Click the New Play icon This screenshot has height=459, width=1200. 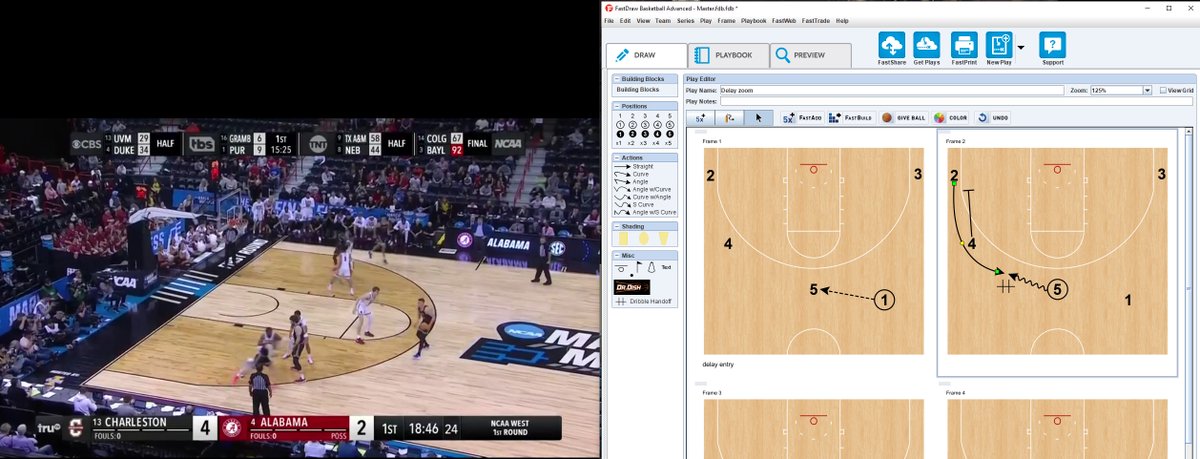point(998,45)
